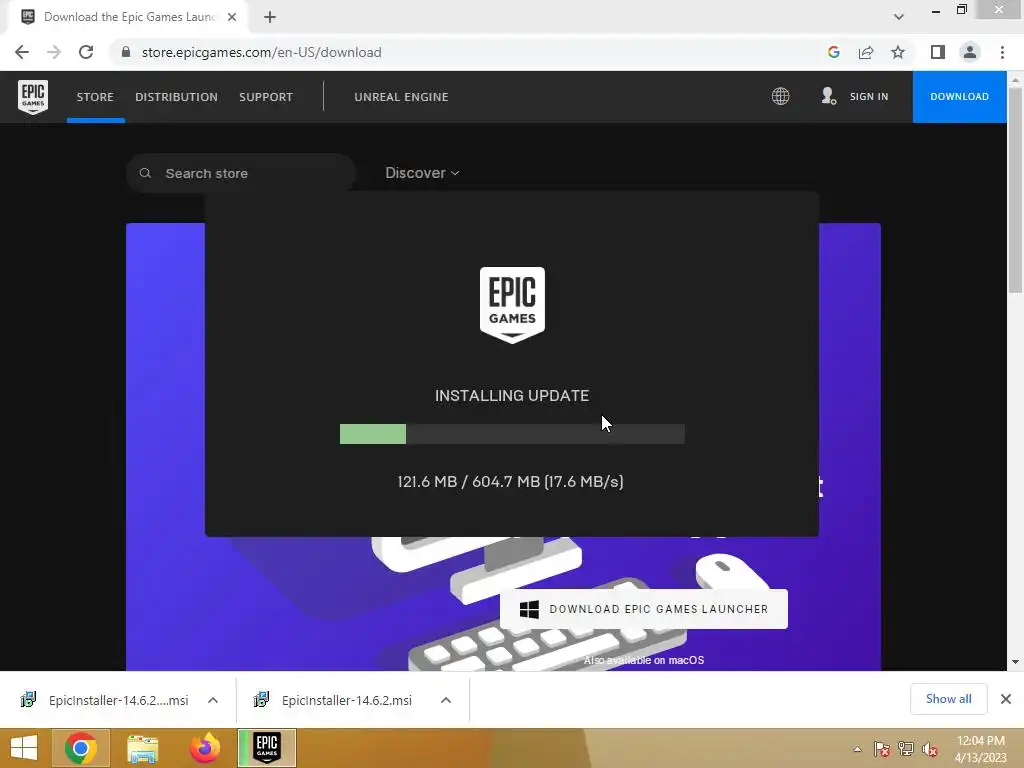Show hidden system tray icons
This screenshot has width=1024, height=768.
857,750
